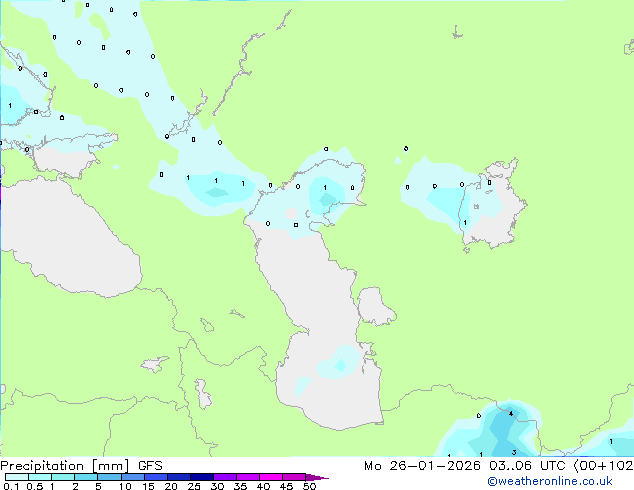Click the forecast offset '(00+102'
The height and width of the screenshot is (490, 634).
[603, 466]
